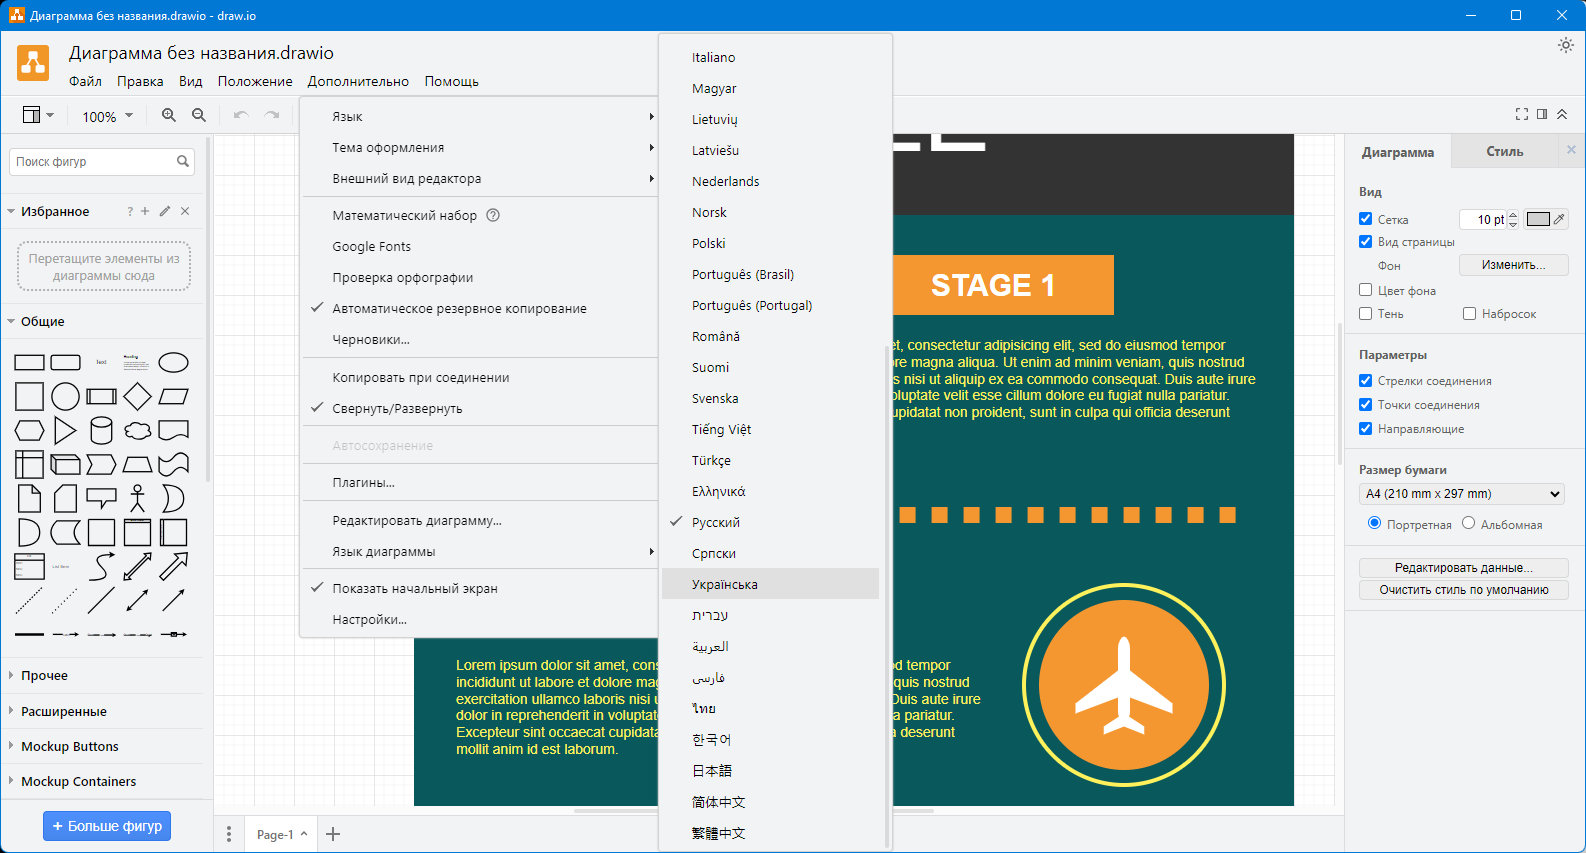Switch to the Стиль tab
The height and width of the screenshot is (853, 1586).
(x=1504, y=152)
